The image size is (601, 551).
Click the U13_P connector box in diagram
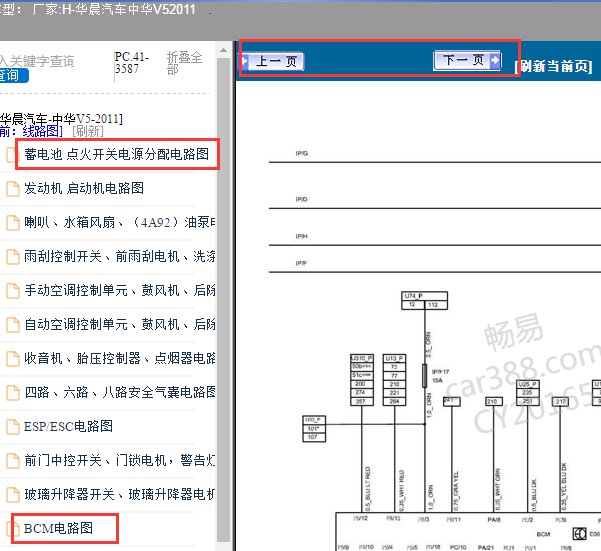(394, 380)
